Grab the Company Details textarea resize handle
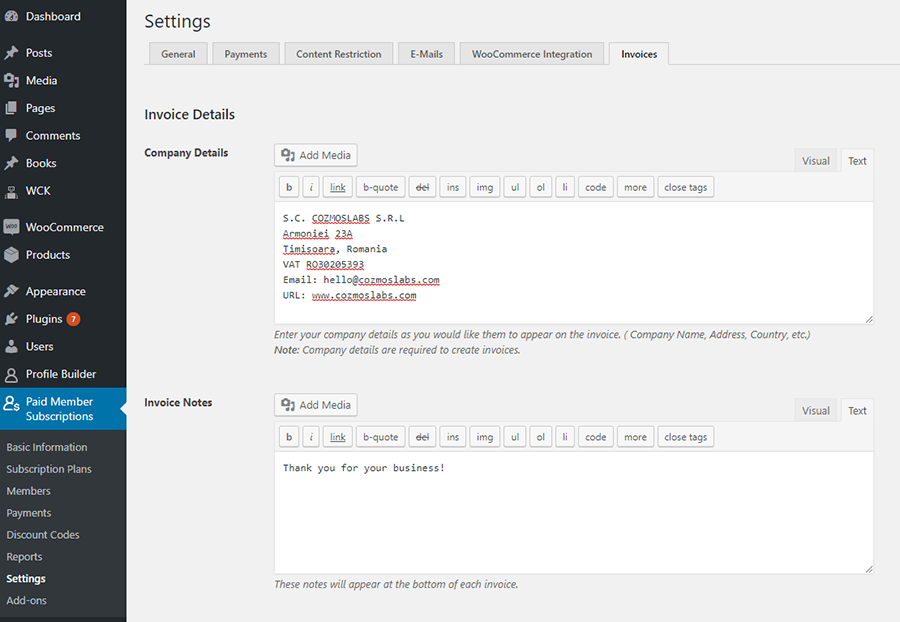Screen dimensions: 900x622 868,319
